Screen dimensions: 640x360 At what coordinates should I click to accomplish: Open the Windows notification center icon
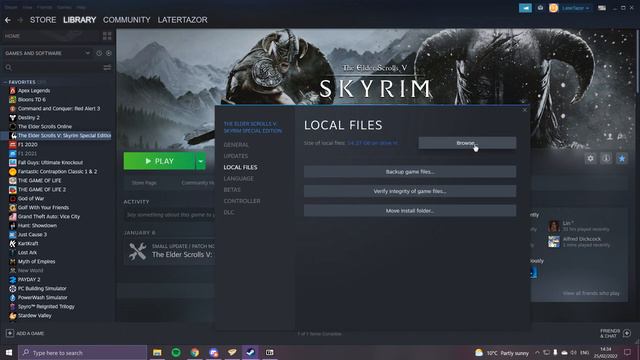[x=627, y=352]
